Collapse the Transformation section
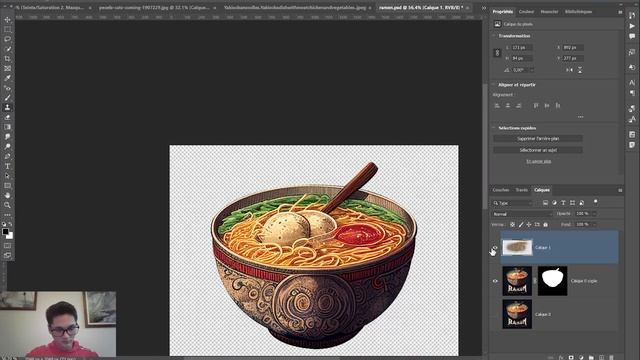 tap(493, 36)
